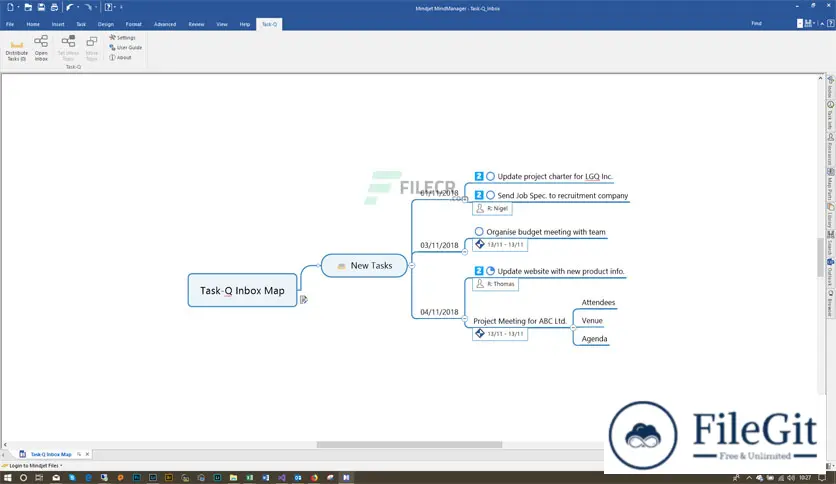The image size is (836, 484).
Task: Select the Task-Q Inbox Map central topic
Action: pos(242,291)
